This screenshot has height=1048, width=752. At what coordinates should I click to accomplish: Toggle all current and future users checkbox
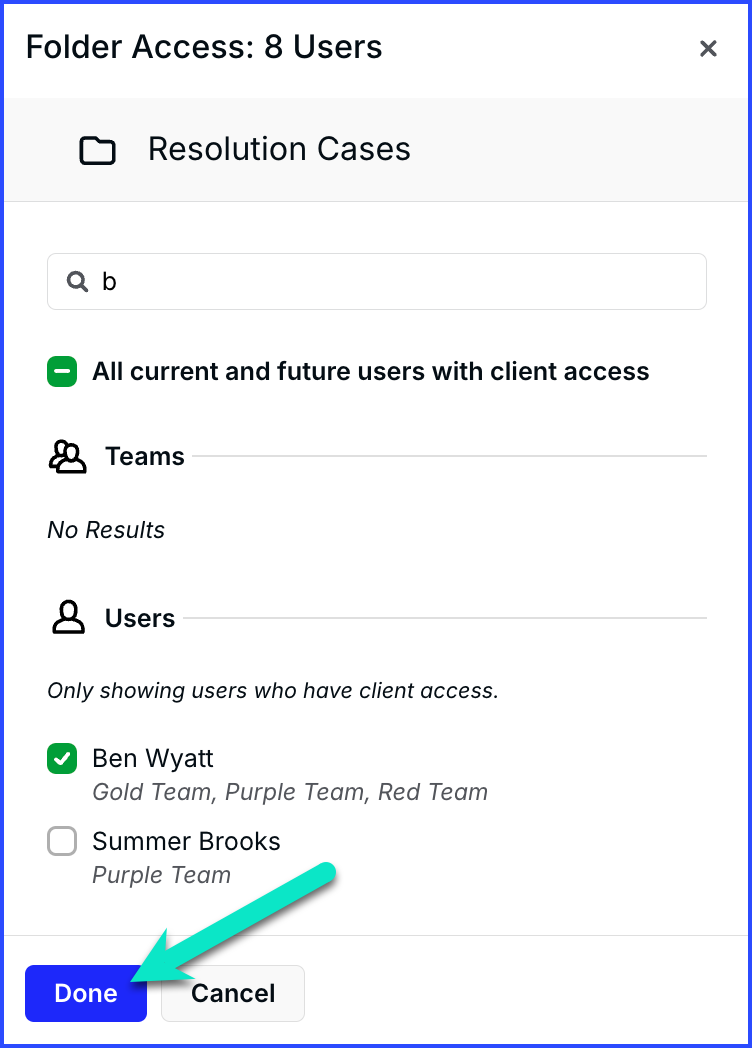coord(62,372)
